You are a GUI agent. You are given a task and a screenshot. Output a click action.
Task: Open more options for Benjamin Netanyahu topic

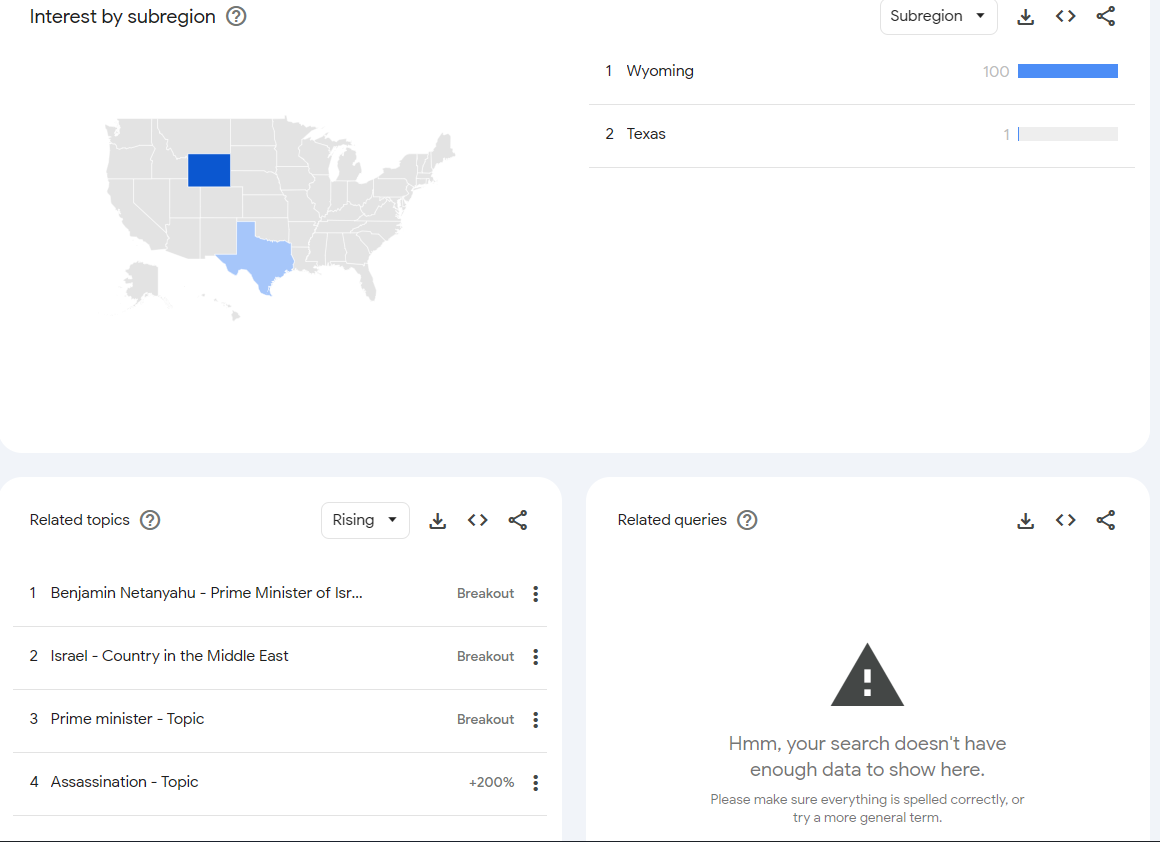(536, 593)
